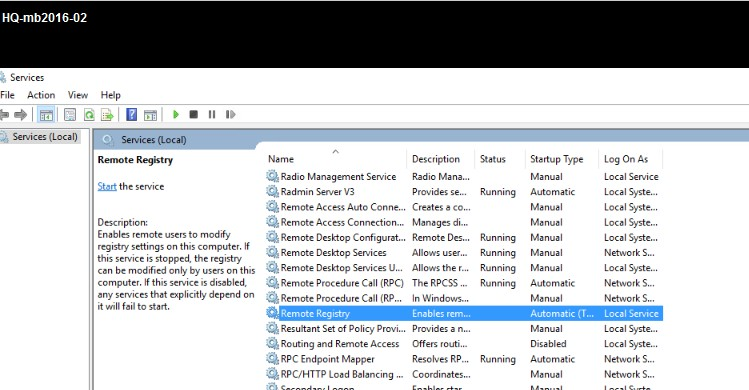Click gear icon beside Remote Registry
Image resolution: width=749 pixels, height=390 pixels.
272,313
